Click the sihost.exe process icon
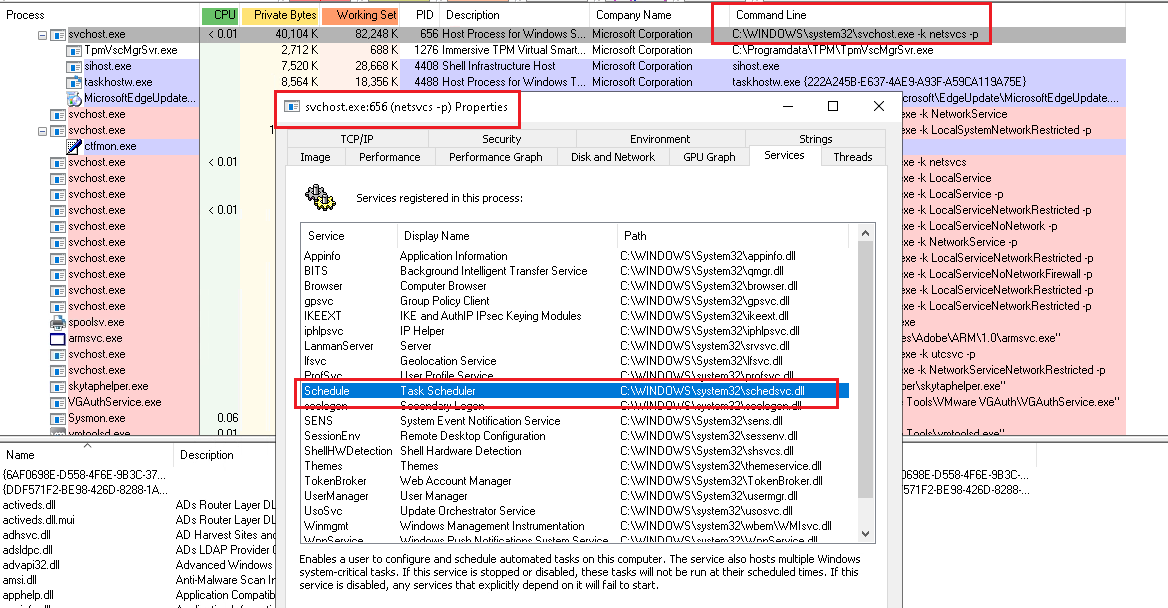1168x608 pixels. [x=75, y=66]
